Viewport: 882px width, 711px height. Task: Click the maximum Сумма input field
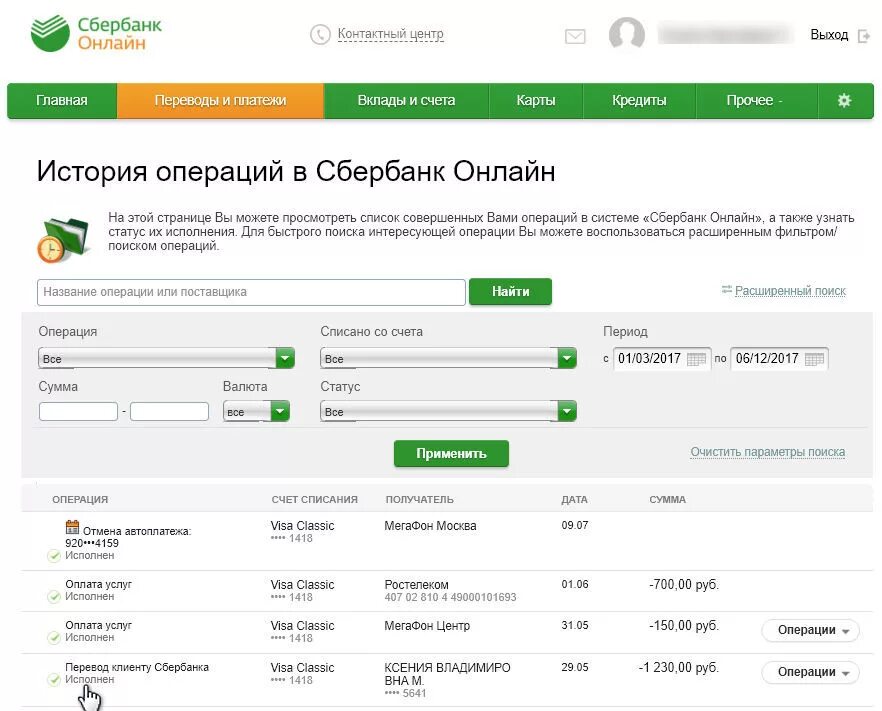(x=169, y=411)
